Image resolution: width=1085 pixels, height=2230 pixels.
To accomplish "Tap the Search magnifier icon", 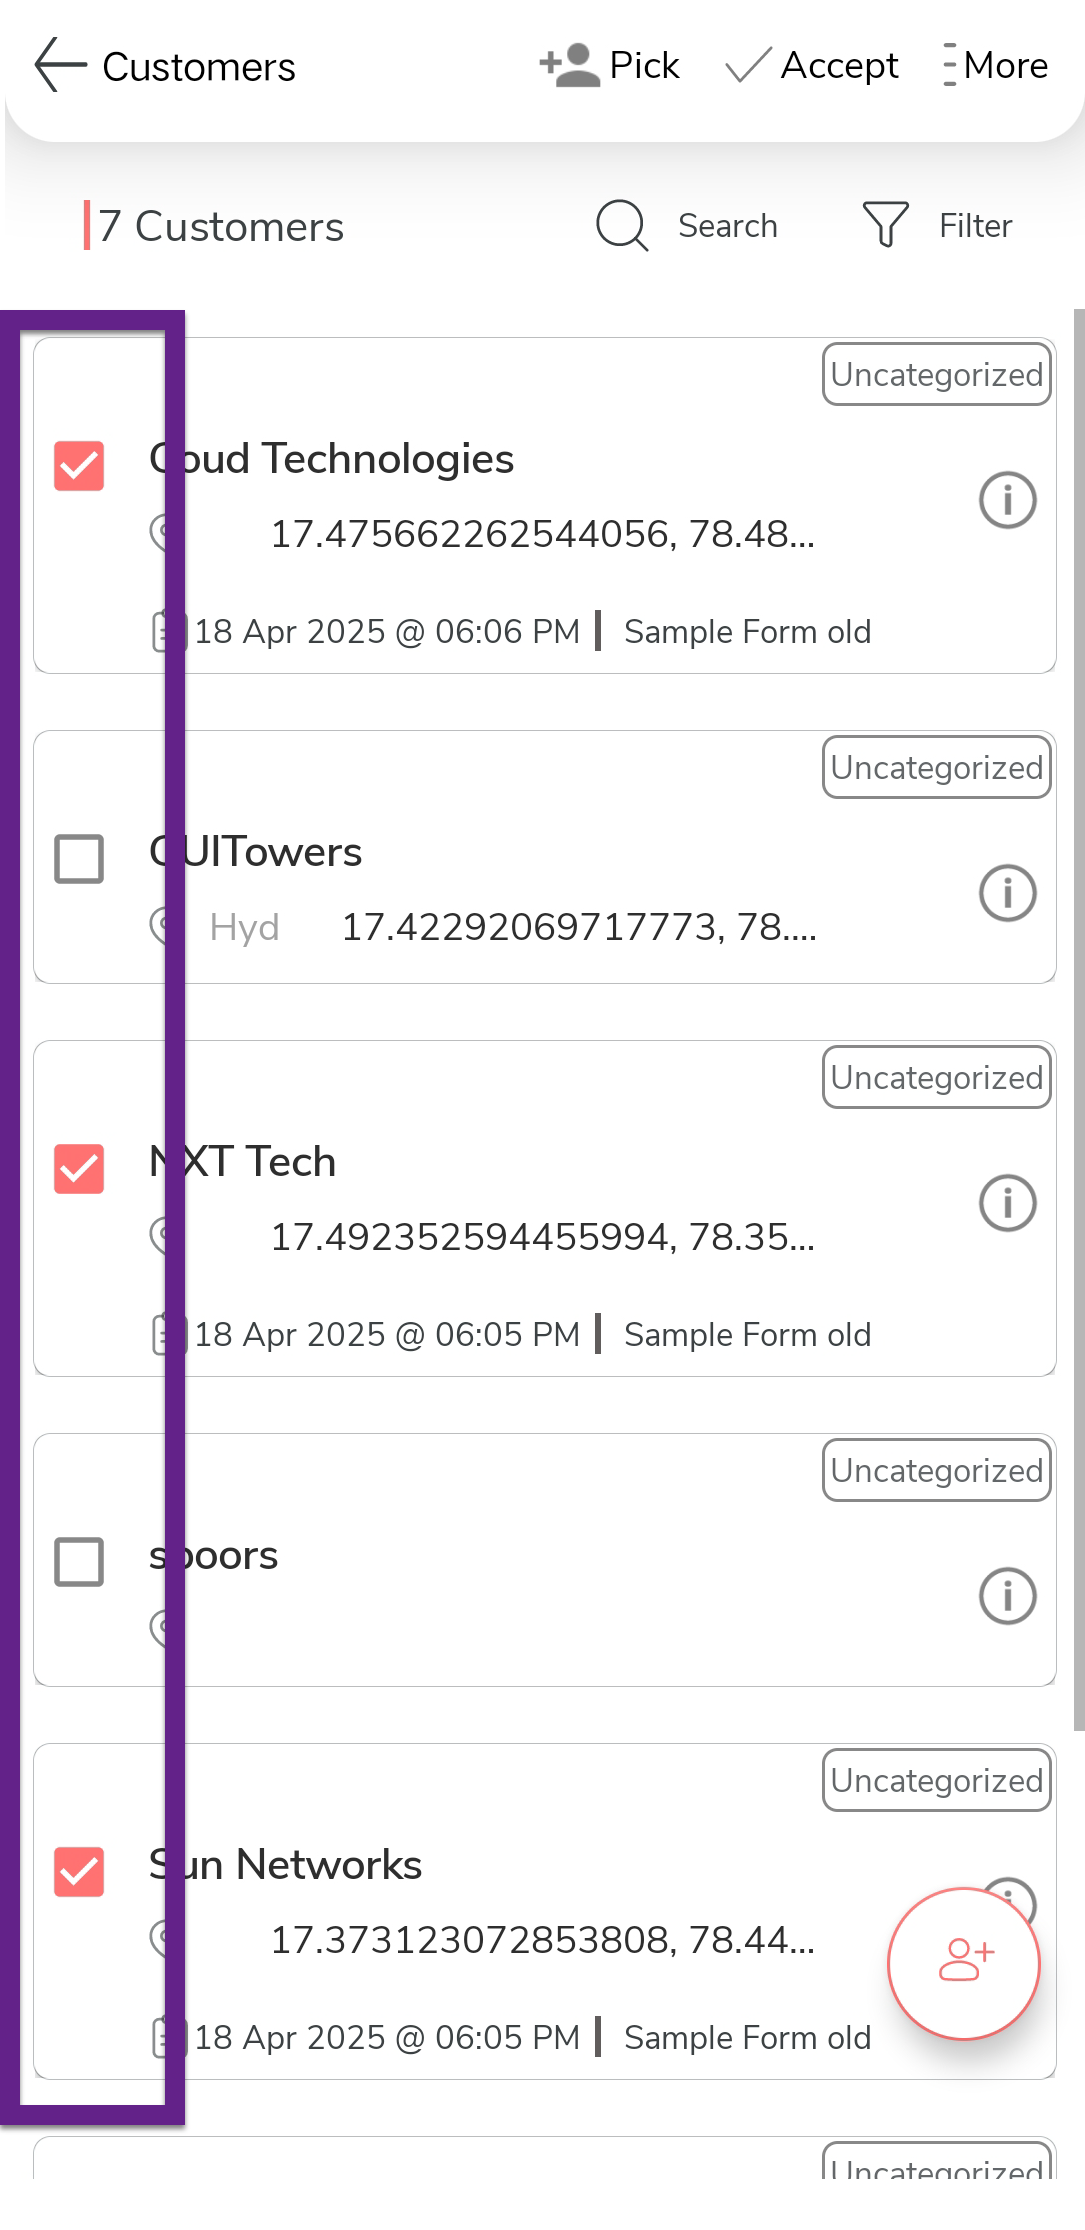I will pos(622,226).
